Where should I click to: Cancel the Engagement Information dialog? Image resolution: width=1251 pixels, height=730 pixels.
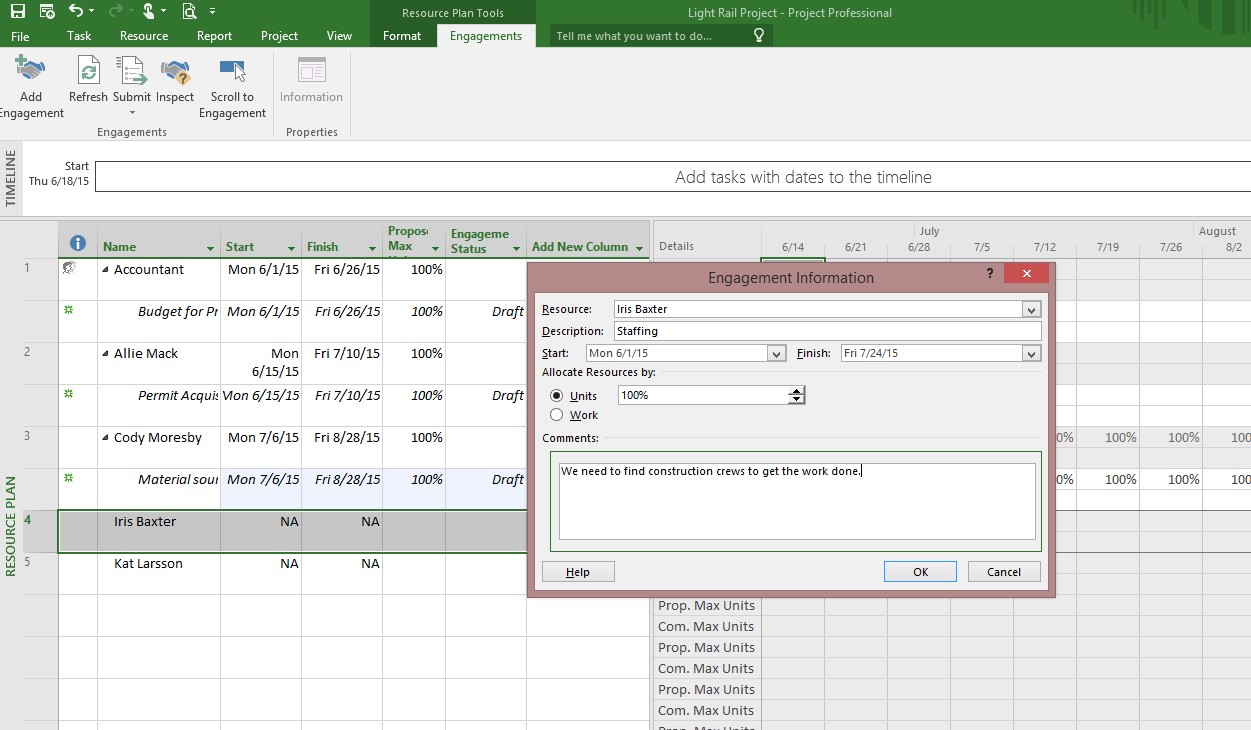[1003, 572]
